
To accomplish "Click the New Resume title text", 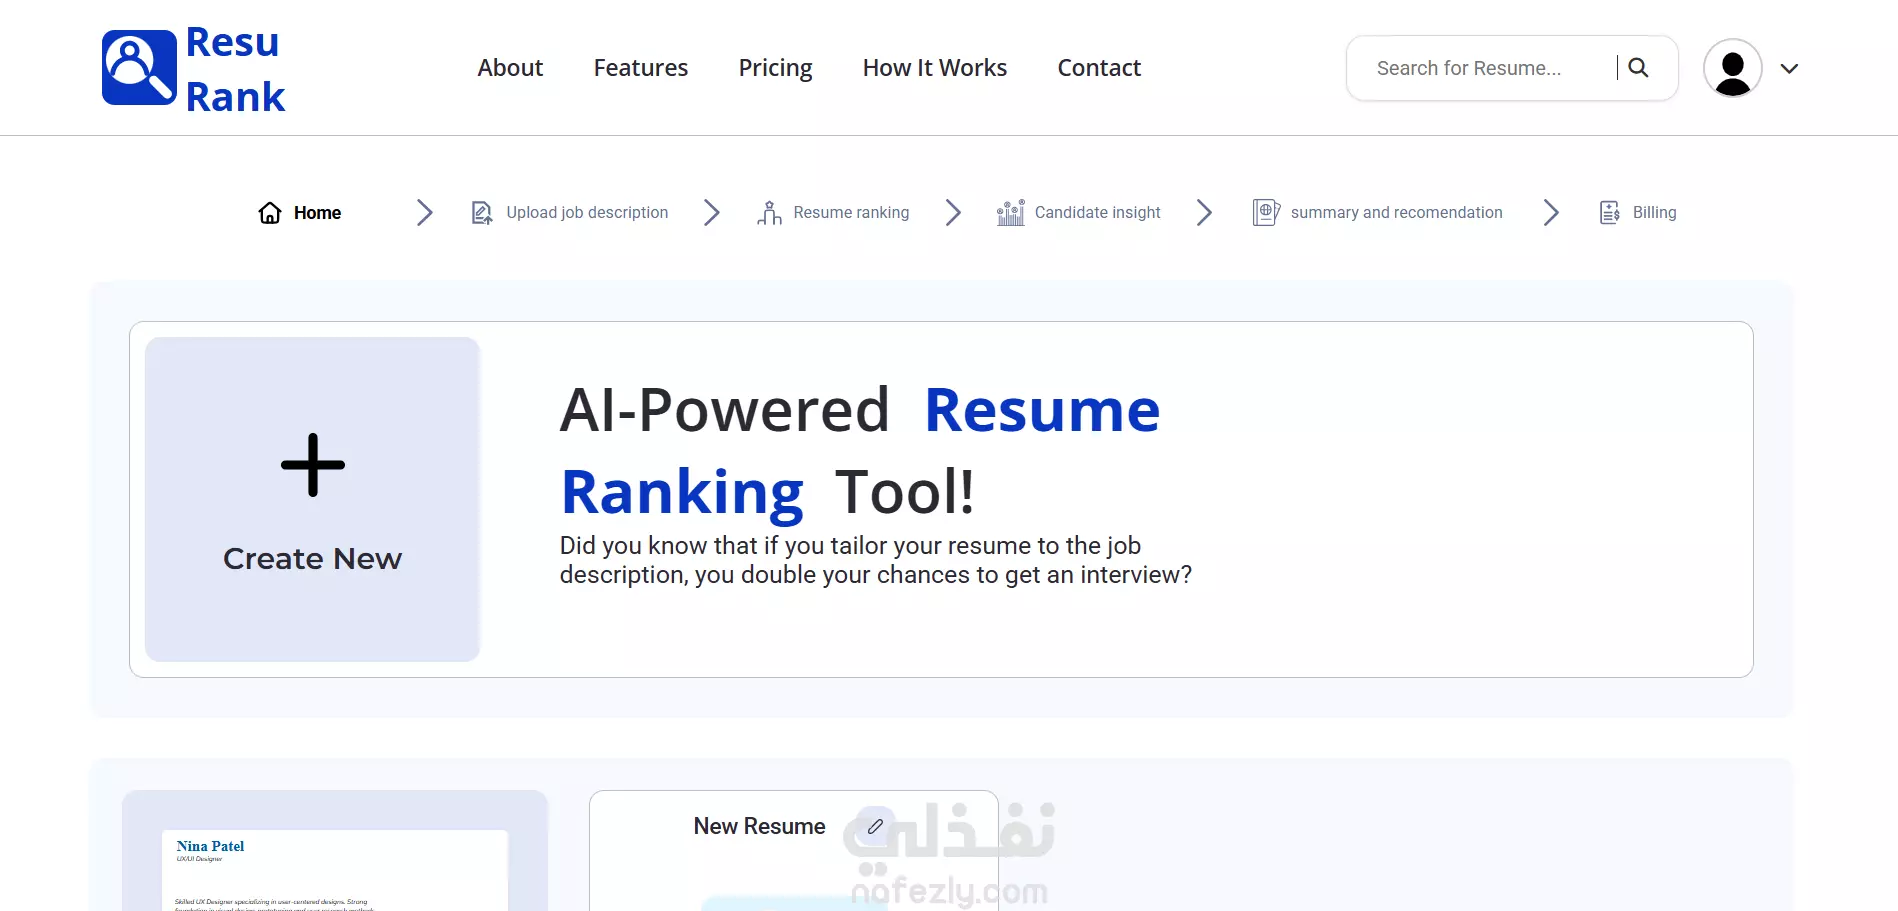I will (x=760, y=826).
